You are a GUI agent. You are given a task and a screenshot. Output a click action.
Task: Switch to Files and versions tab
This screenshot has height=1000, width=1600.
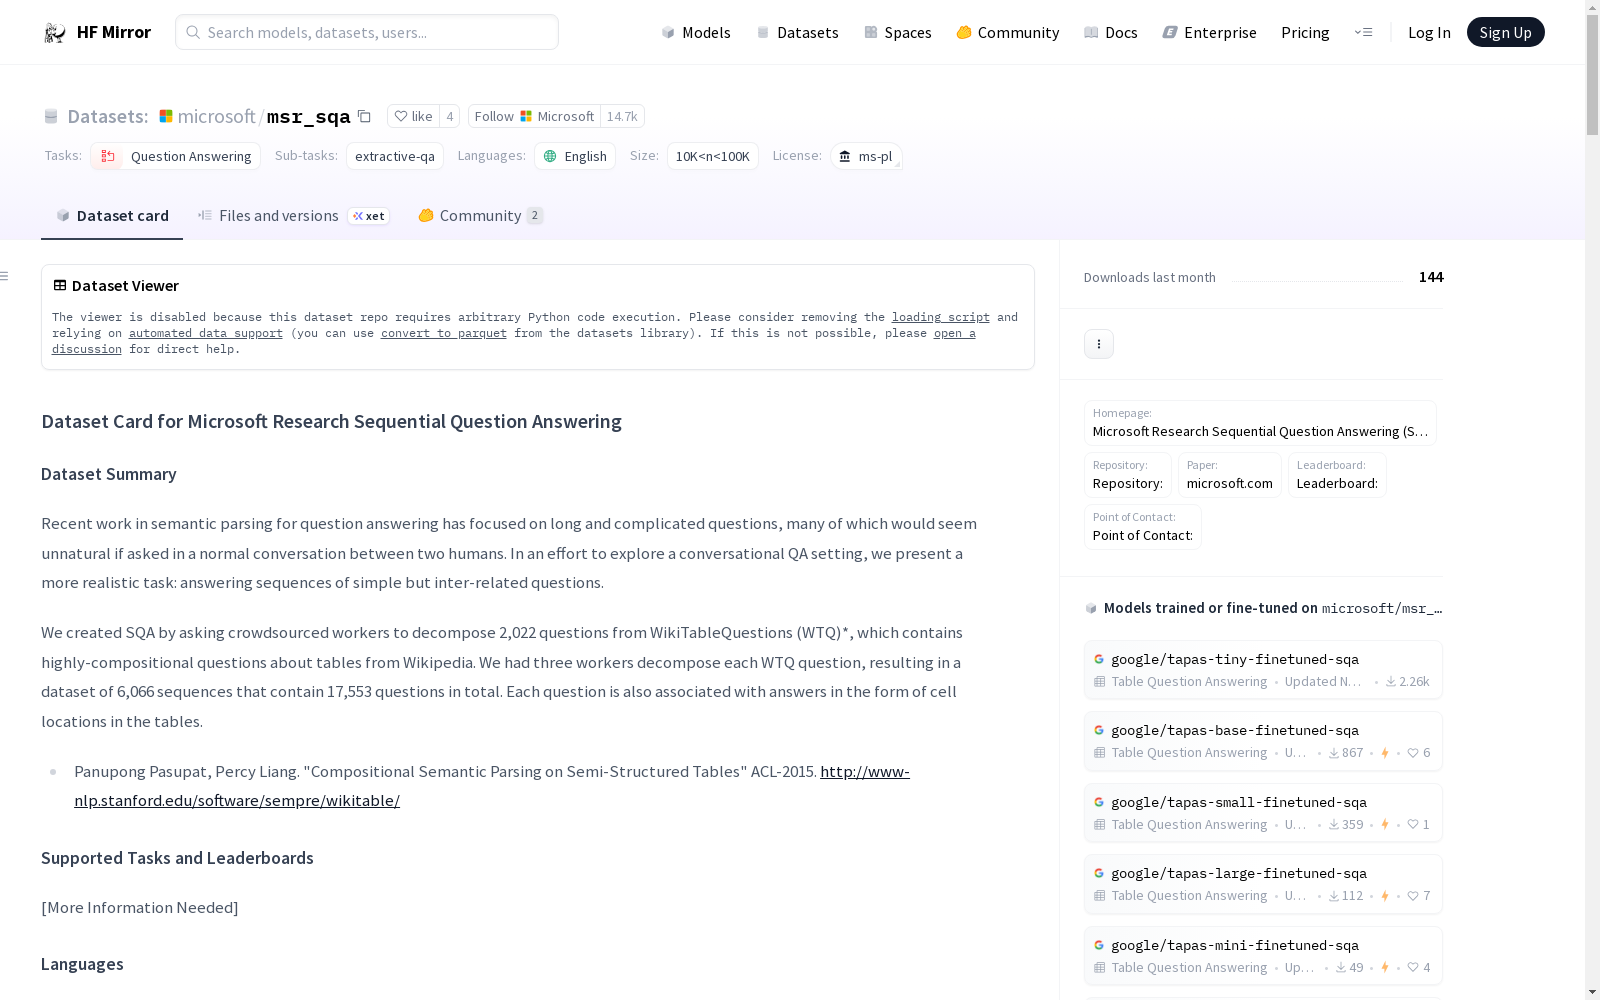(293, 216)
